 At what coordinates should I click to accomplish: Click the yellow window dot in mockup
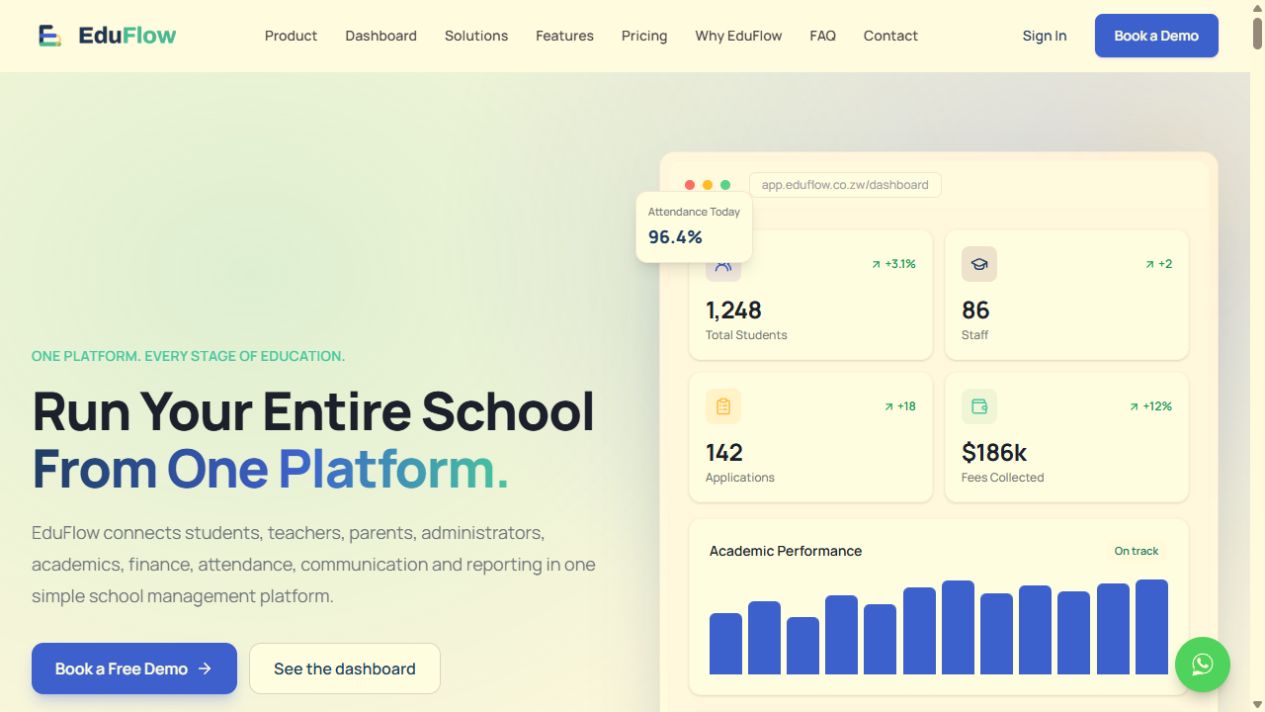[x=707, y=185]
